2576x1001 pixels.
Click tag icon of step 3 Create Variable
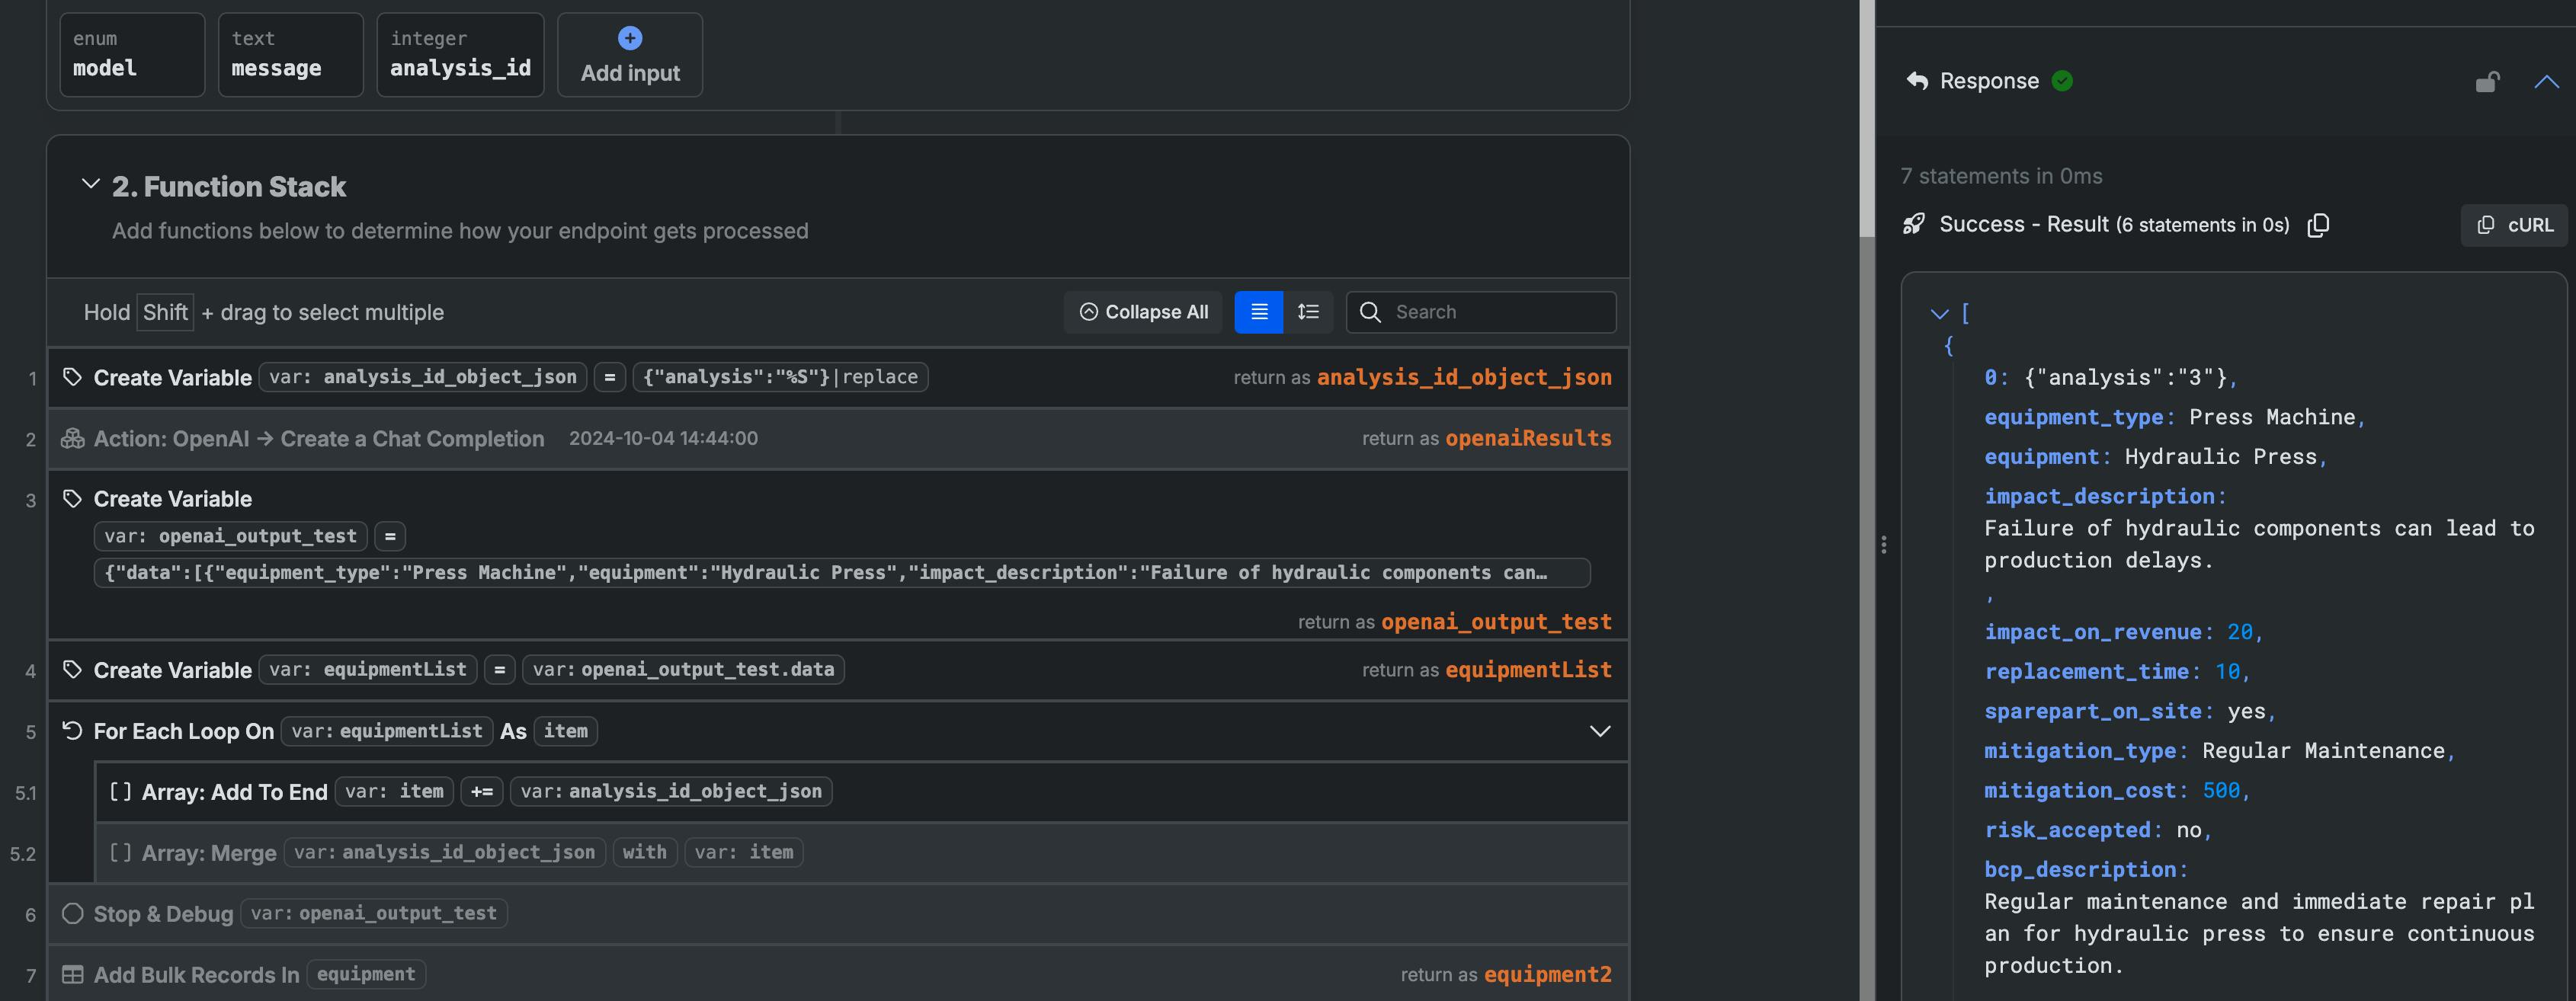[x=72, y=498]
